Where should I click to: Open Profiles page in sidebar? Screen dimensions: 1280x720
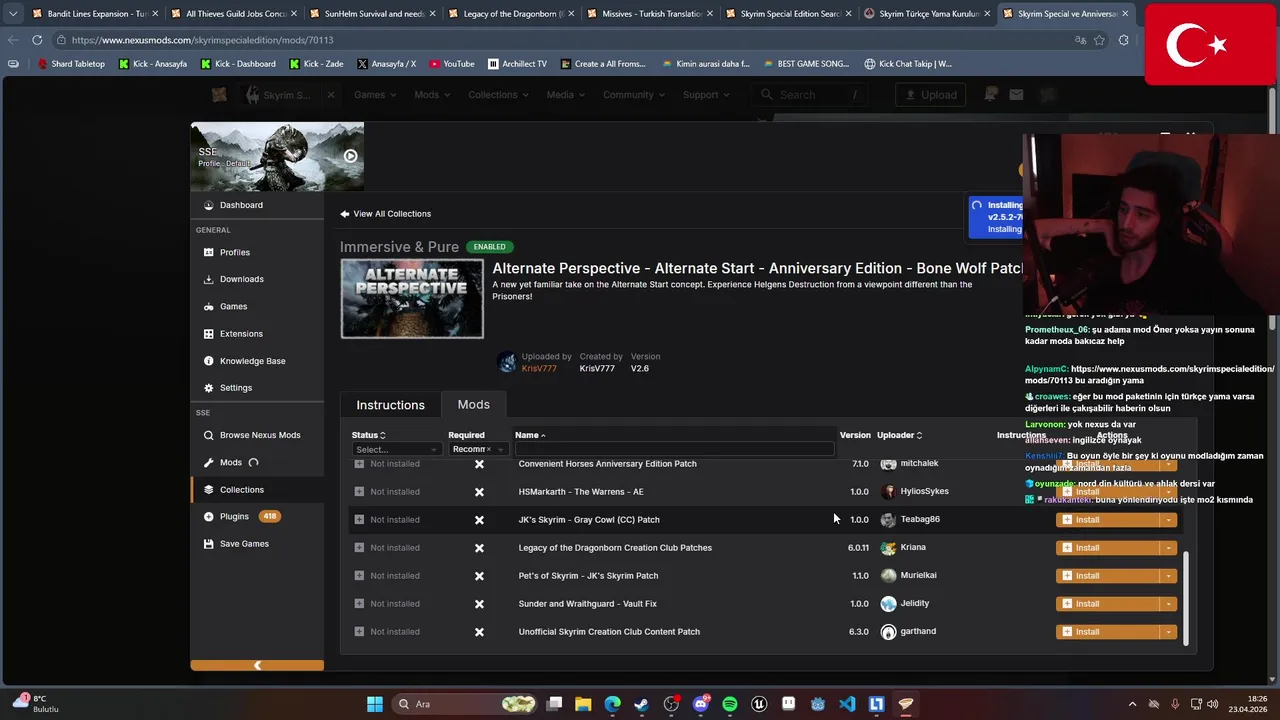coord(235,252)
